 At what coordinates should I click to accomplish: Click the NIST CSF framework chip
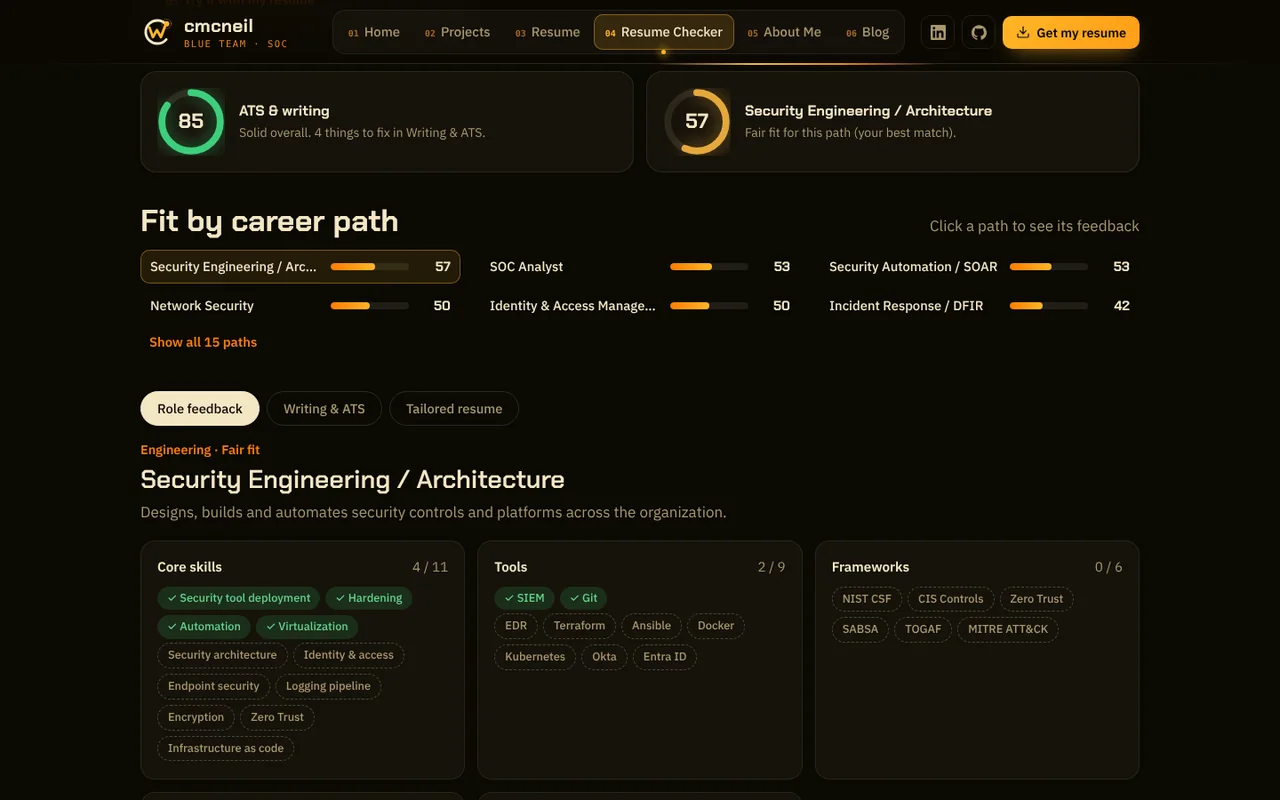[867, 599]
